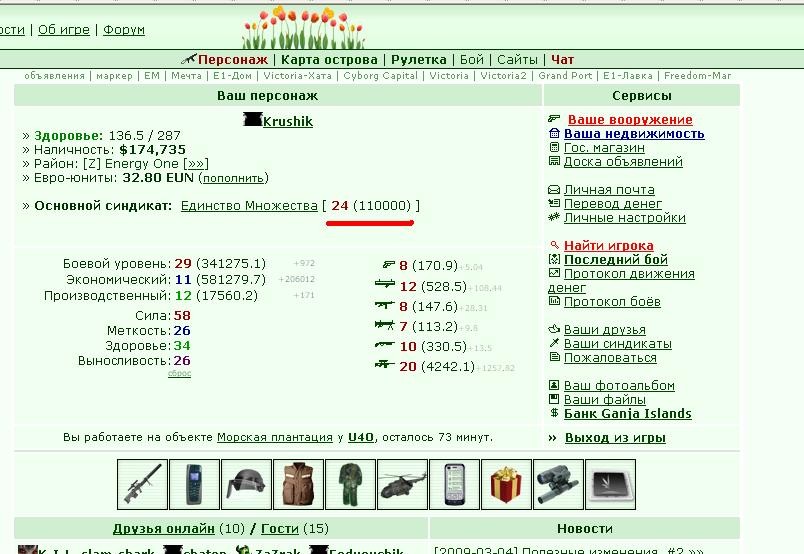This screenshot has height=554, width=804.
Task: Open the sniper rifle item thumbnail
Action: [143, 485]
